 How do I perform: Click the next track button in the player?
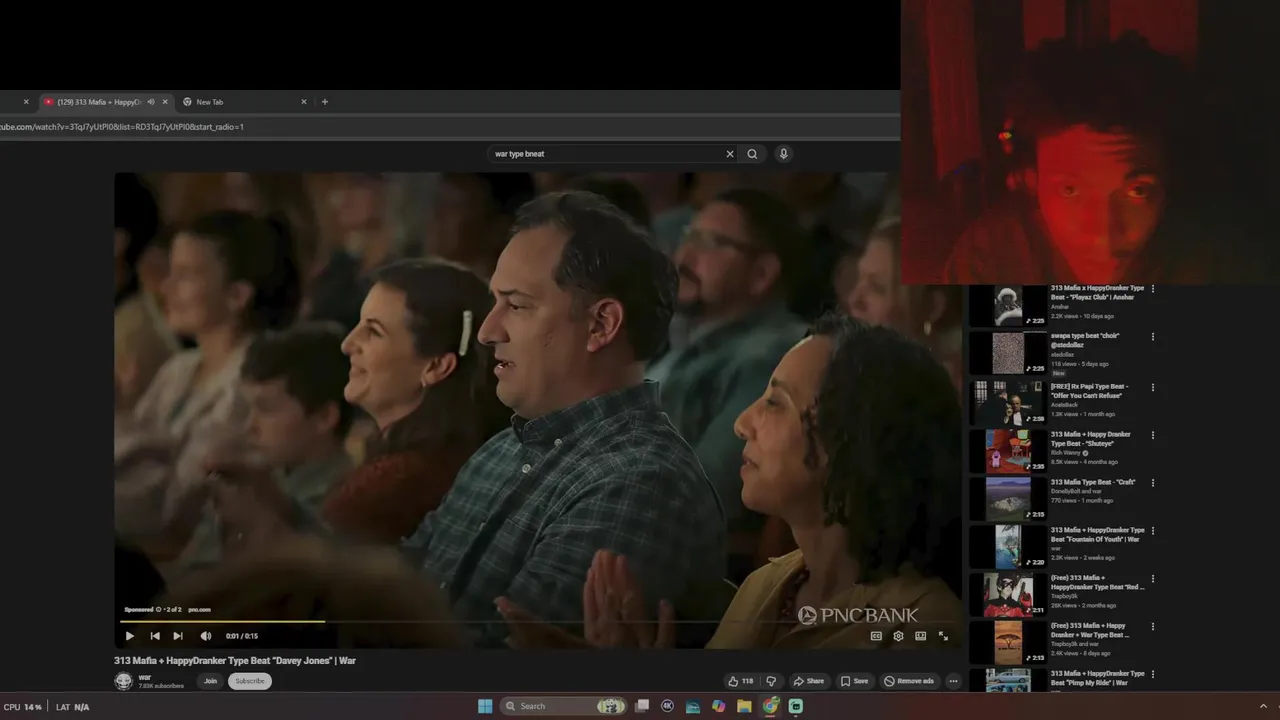pos(178,636)
